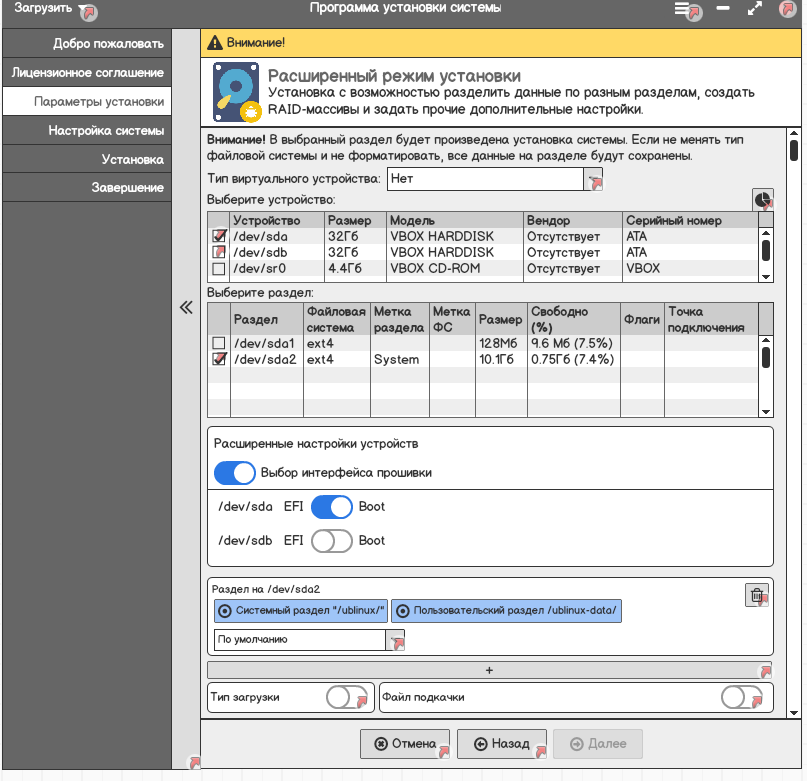This screenshot has height=781, width=807.
Task: Toggle the firmware interface selection switch
Action: (x=235, y=473)
